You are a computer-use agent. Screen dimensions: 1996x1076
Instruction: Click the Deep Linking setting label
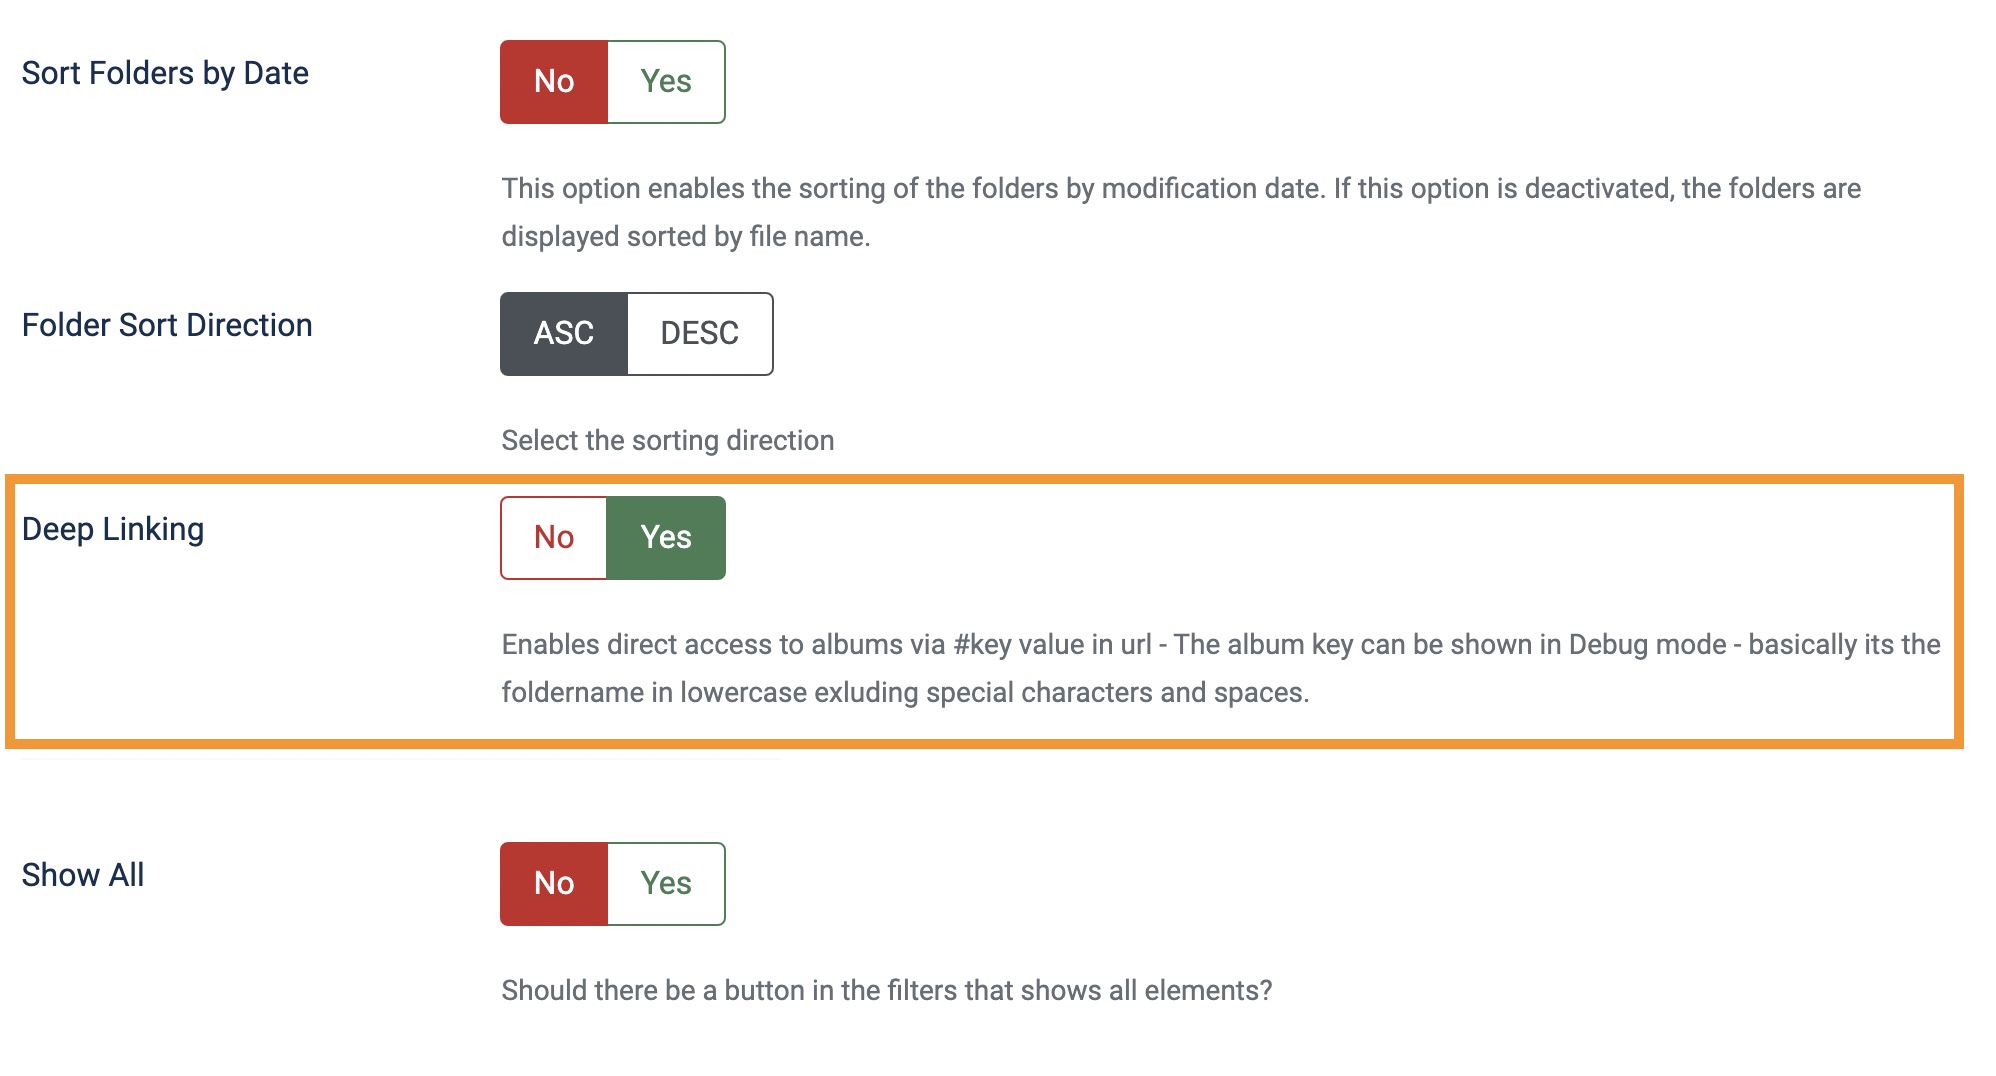point(113,530)
